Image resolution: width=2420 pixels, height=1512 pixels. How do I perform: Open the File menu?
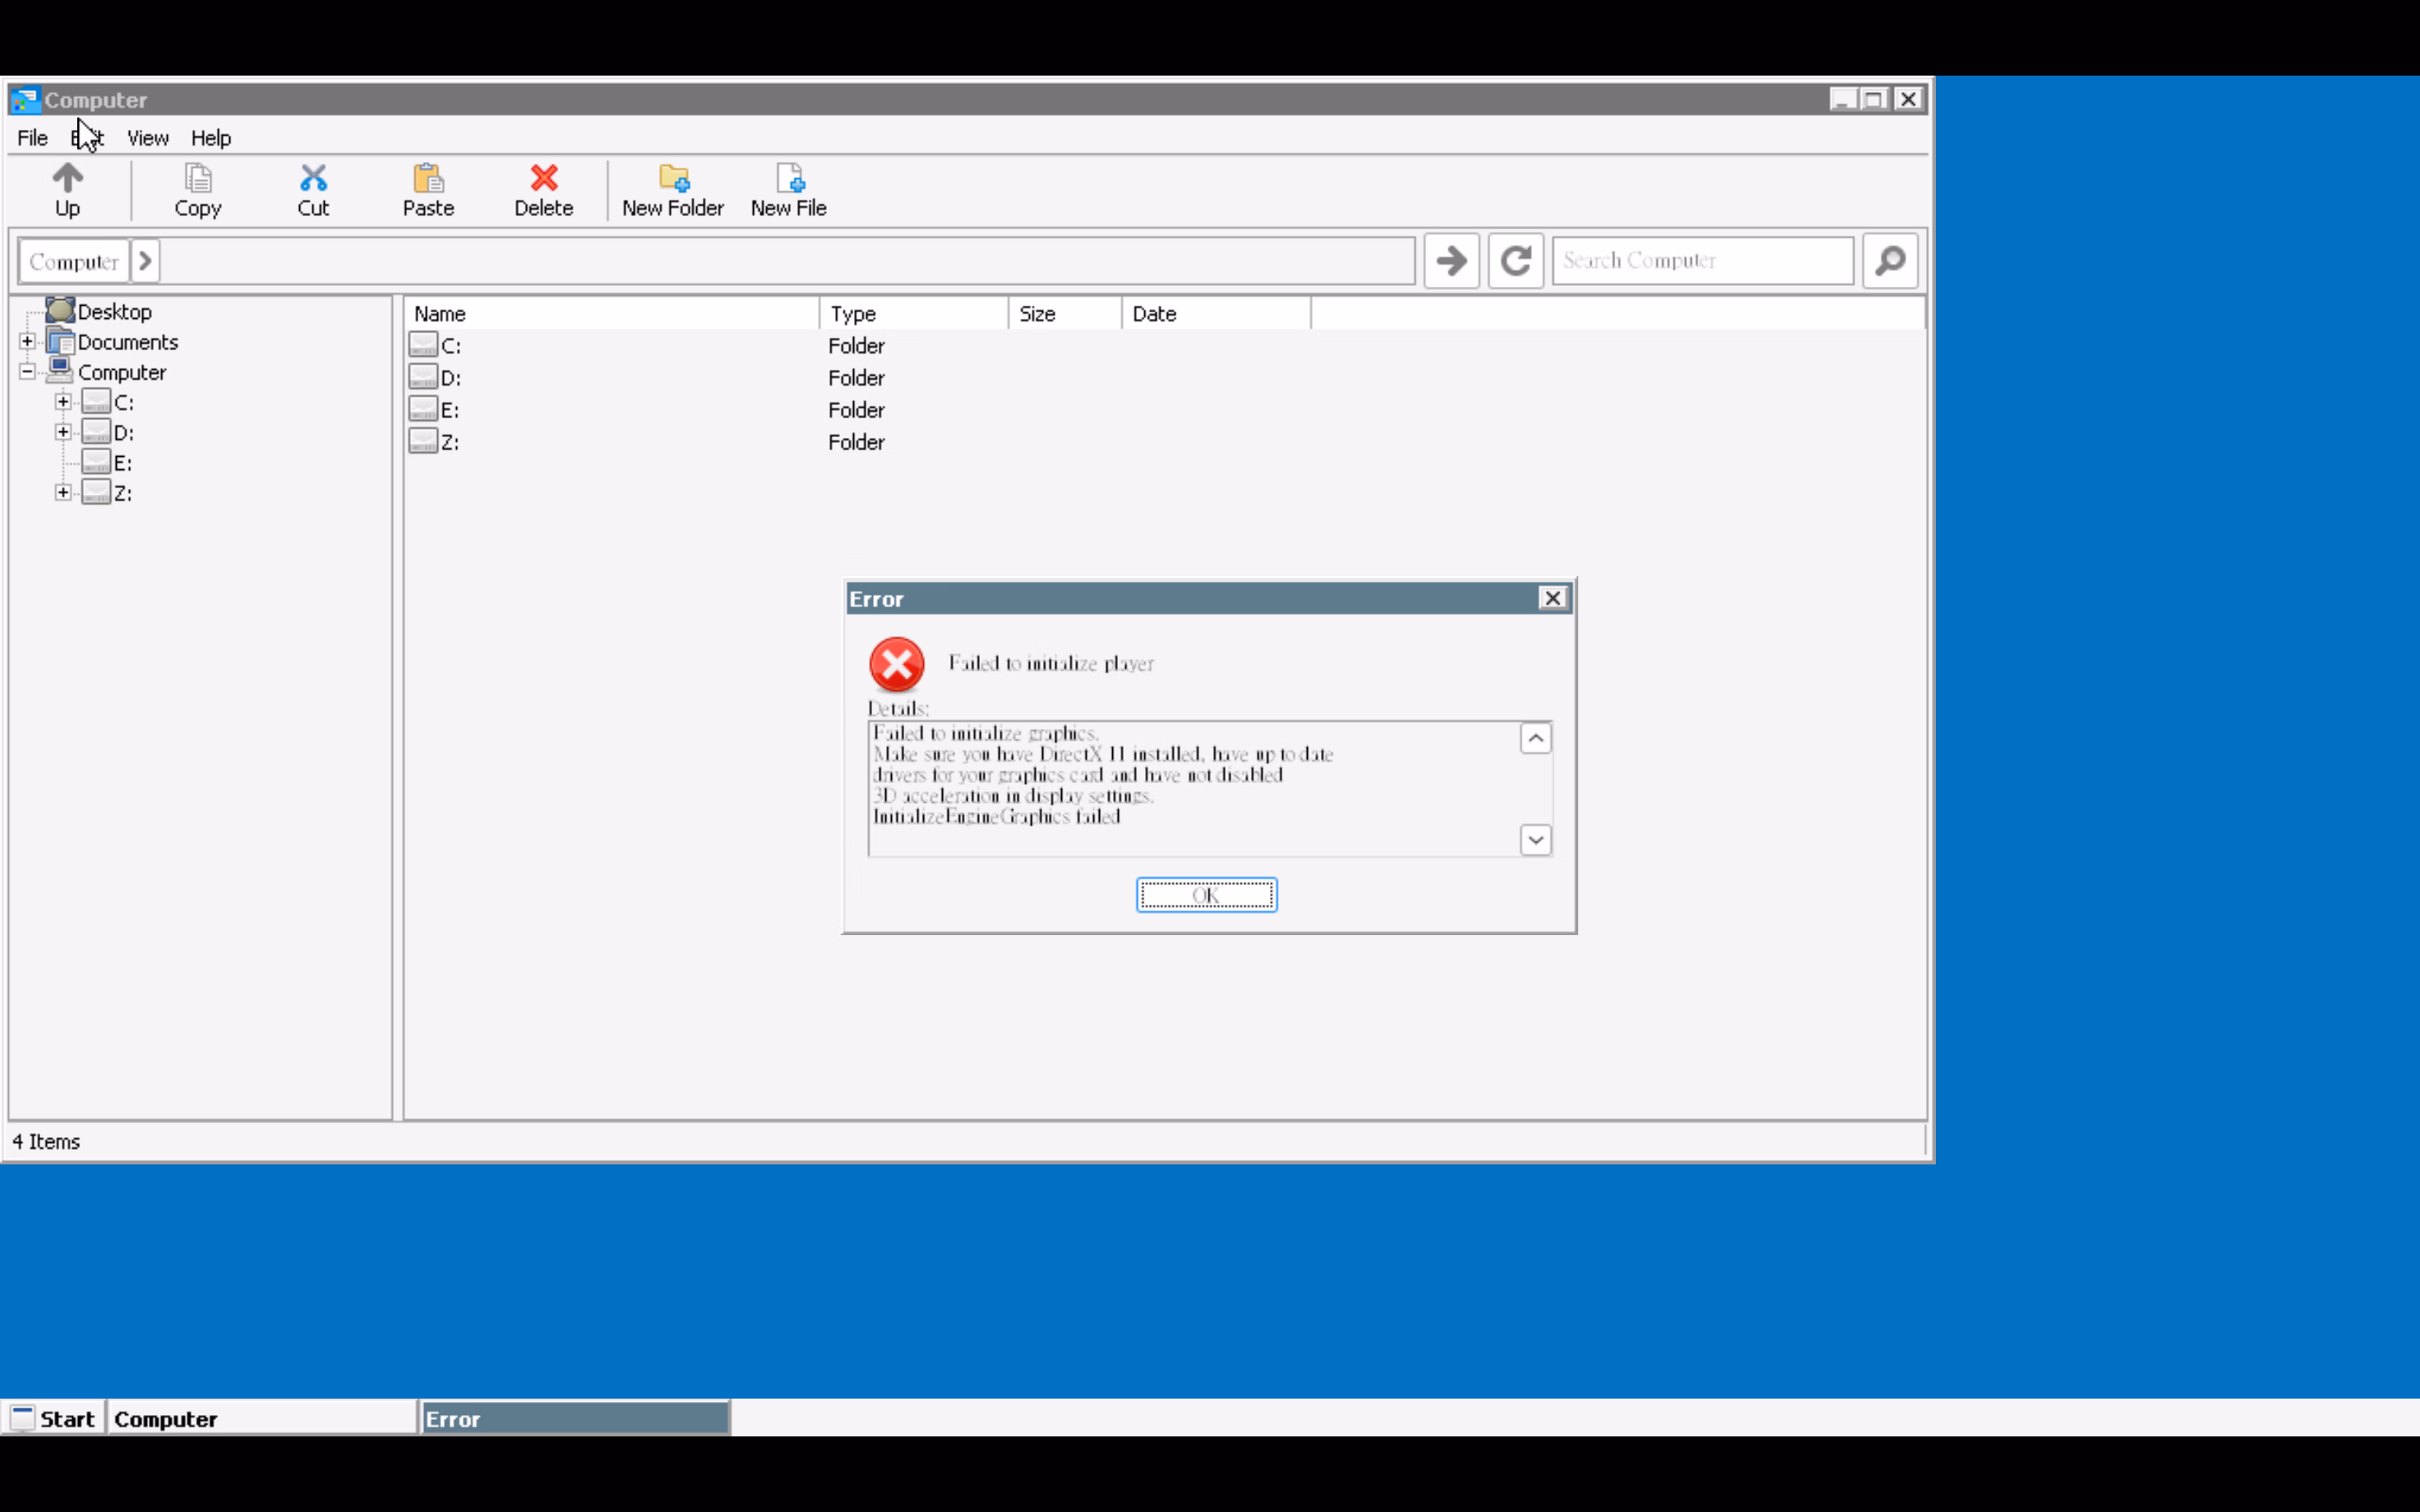pos(32,138)
